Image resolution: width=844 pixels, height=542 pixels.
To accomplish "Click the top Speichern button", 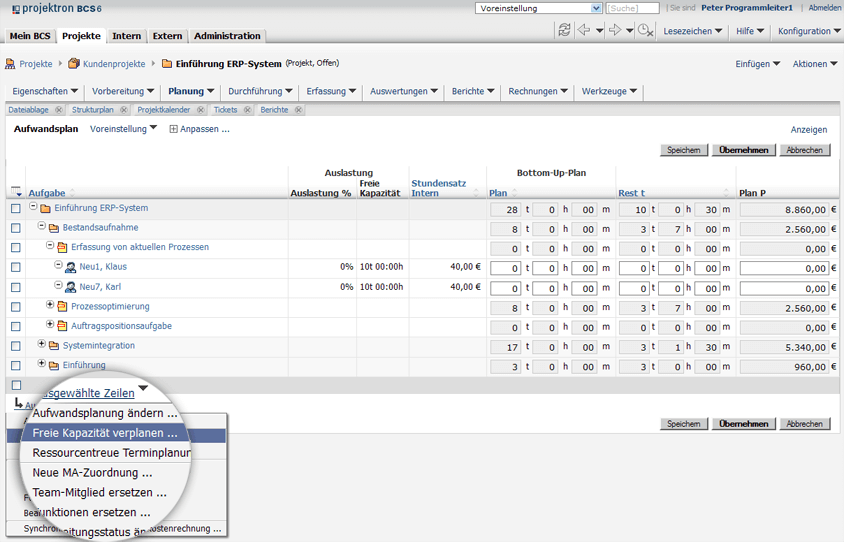I will click(x=684, y=150).
